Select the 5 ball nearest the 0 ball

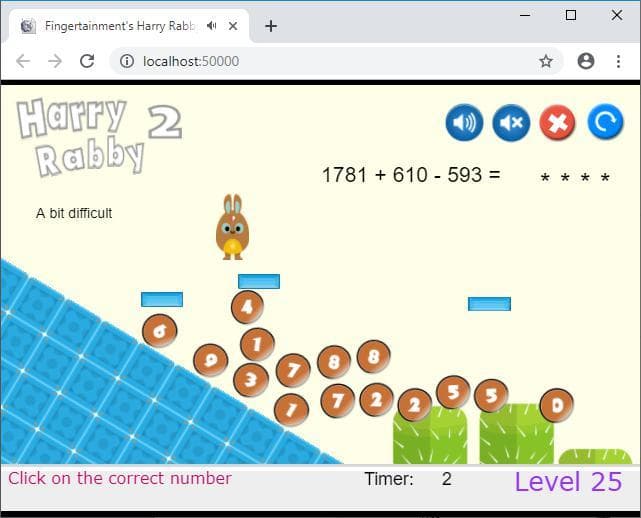[x=491, y=395]
